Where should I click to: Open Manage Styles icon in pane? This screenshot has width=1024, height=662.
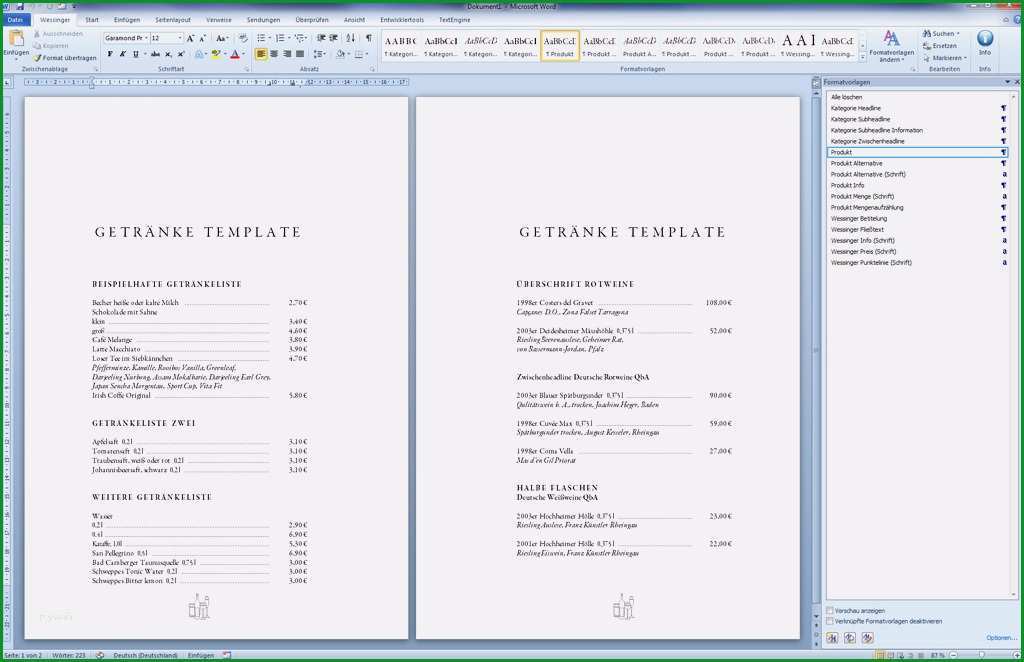click(867, 638)
